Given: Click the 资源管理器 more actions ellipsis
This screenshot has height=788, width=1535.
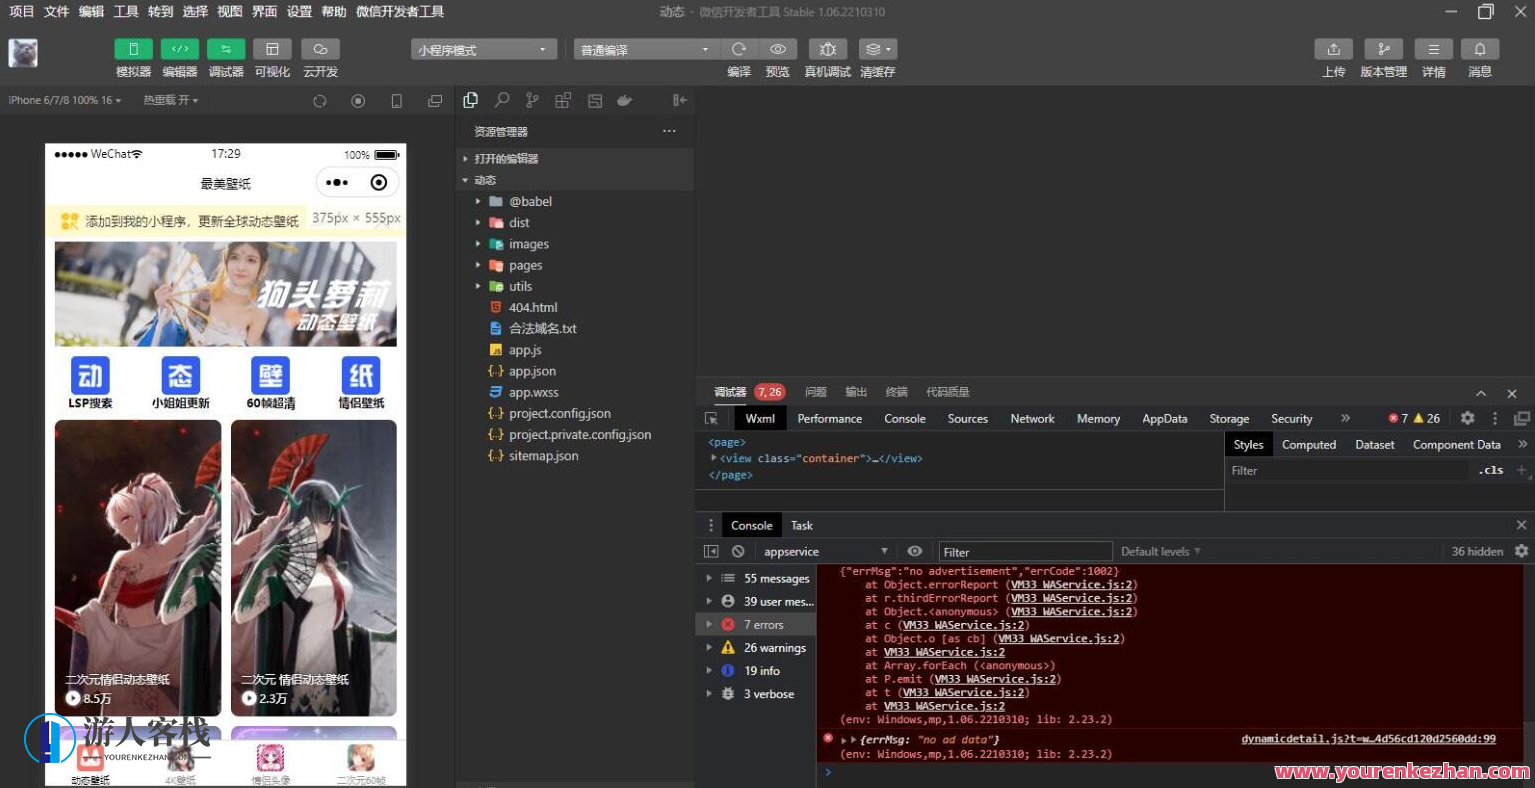Looking at the screenshot, I should coord(669,131).
